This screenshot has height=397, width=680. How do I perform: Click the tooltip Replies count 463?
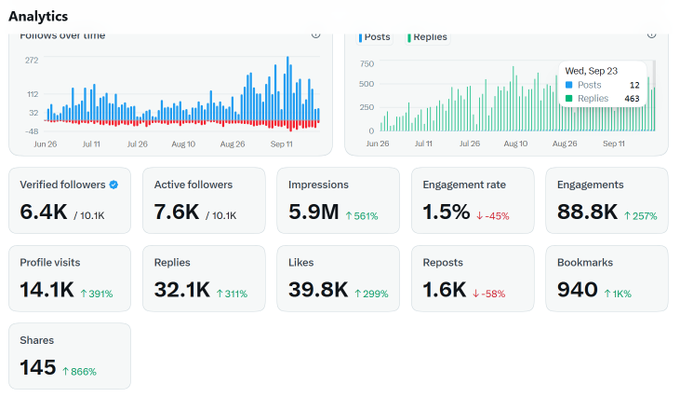632,98
